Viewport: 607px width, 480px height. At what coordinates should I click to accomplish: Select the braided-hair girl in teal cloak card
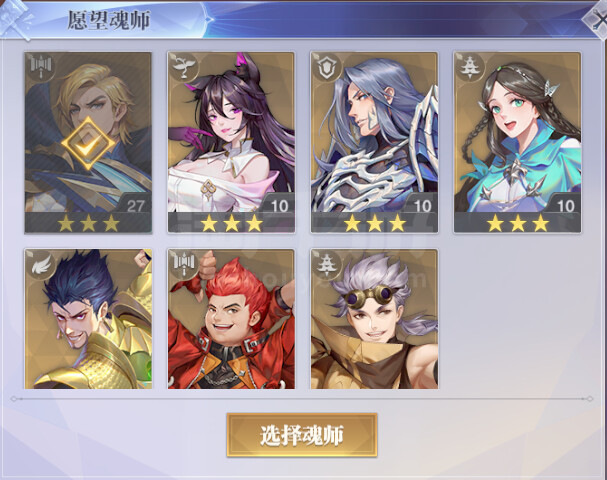pyautogui.click(x=518, y=142)
